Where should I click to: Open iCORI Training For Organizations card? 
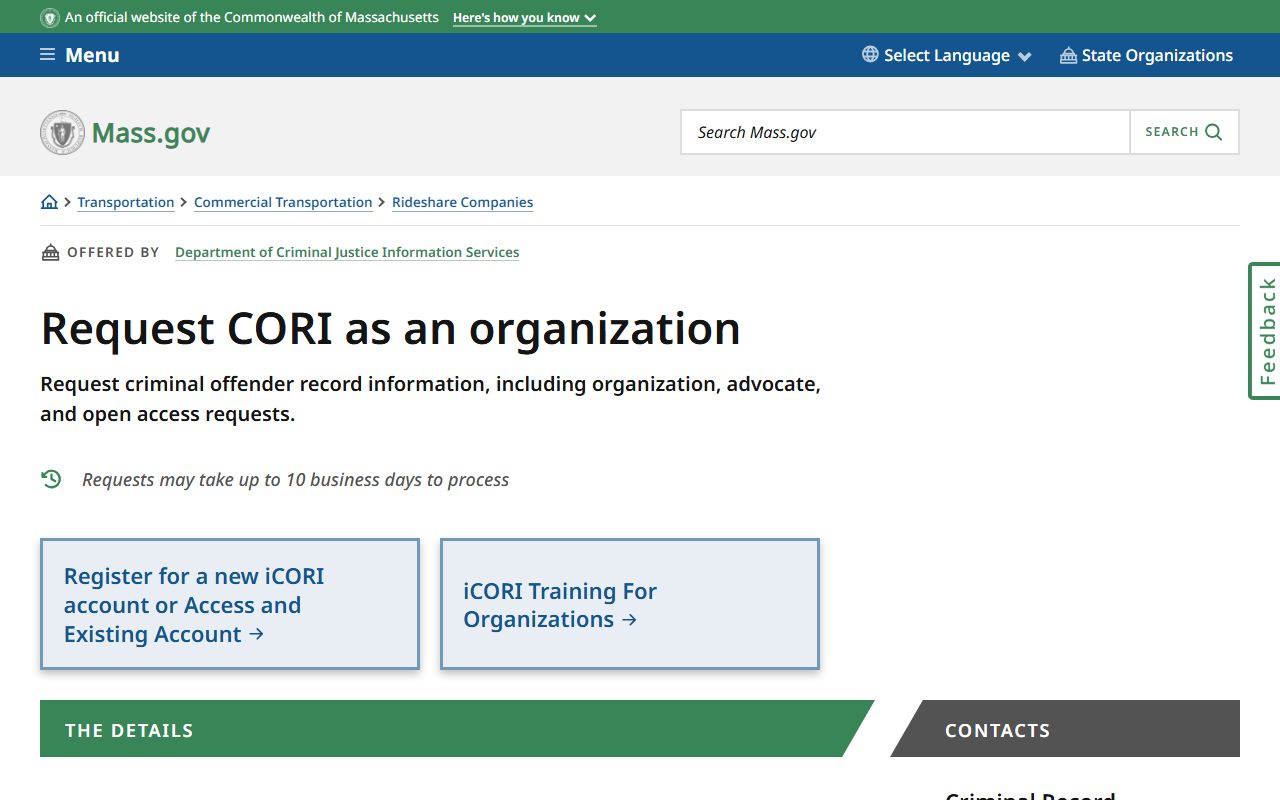[x=630, y=604]
